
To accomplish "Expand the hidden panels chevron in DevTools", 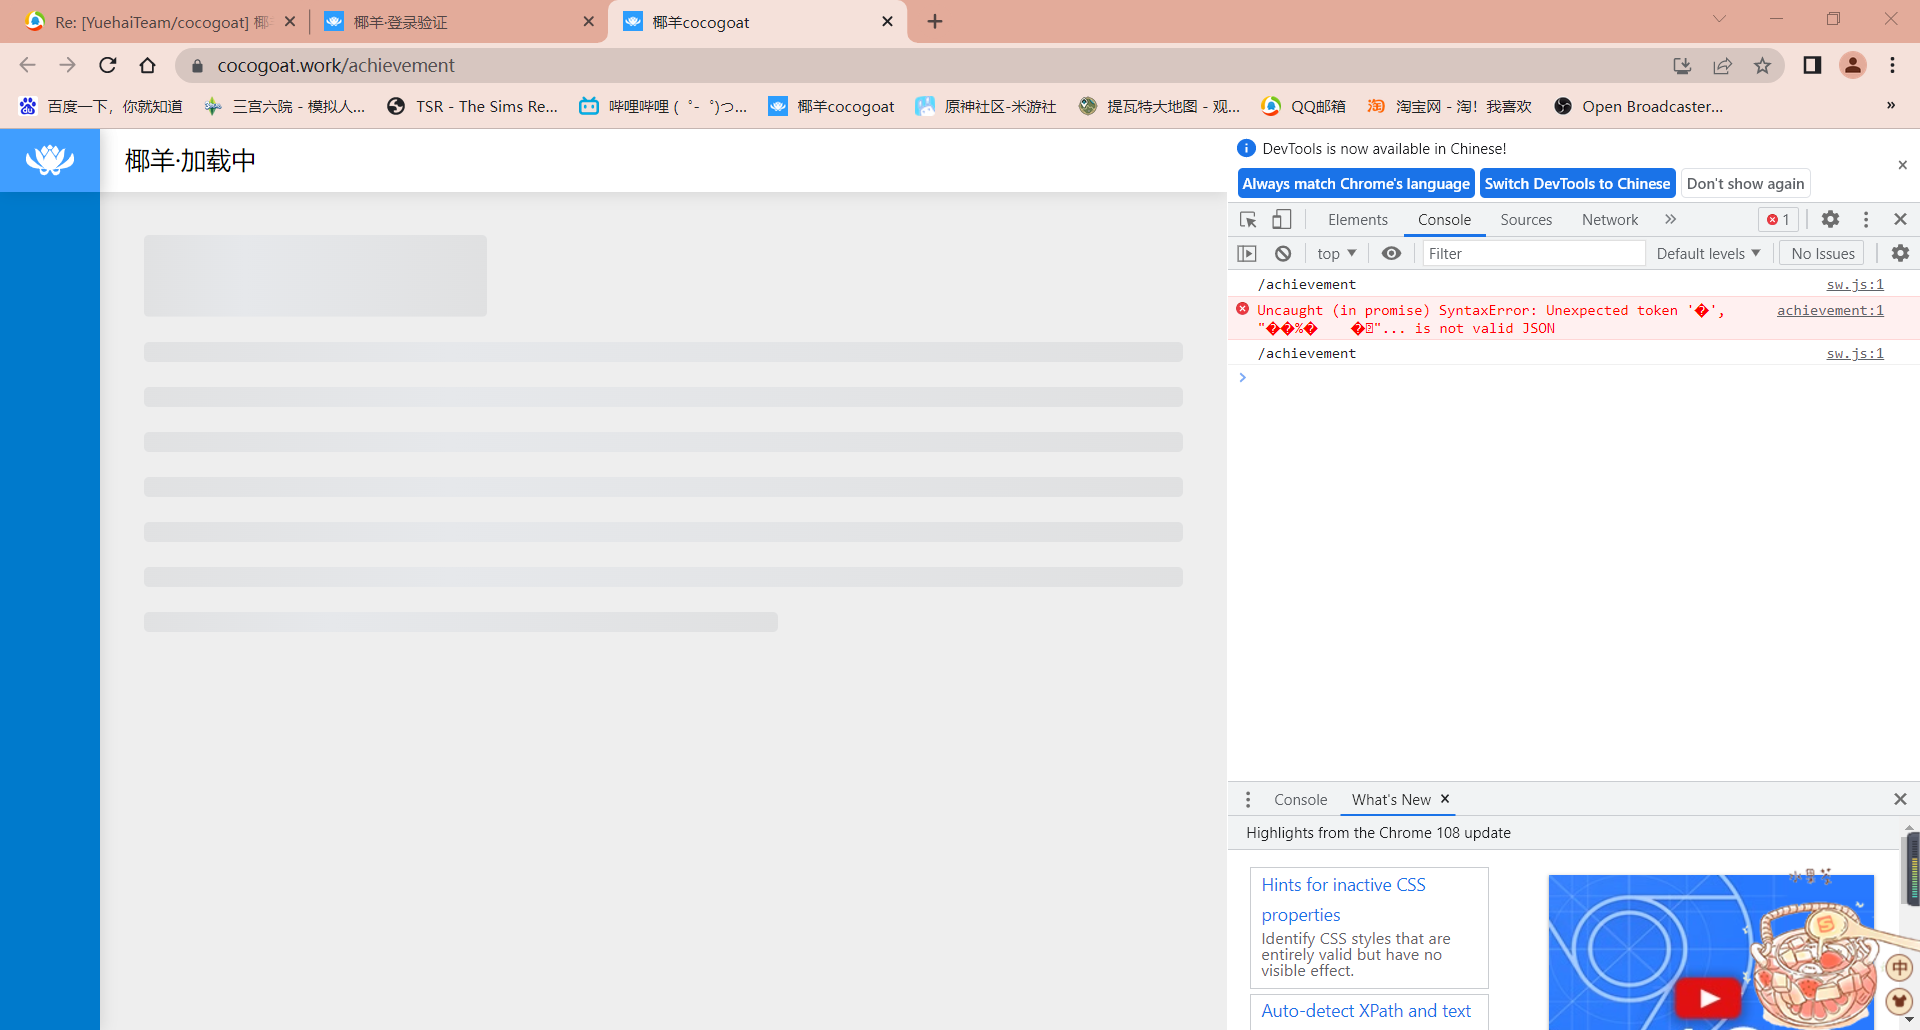I will pos(1671,219).
